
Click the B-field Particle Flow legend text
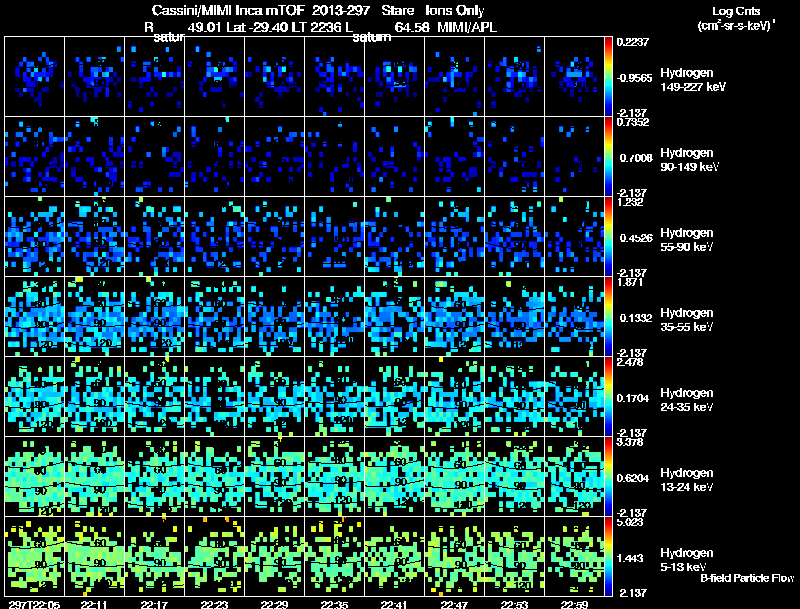click(x=746, y=578)
